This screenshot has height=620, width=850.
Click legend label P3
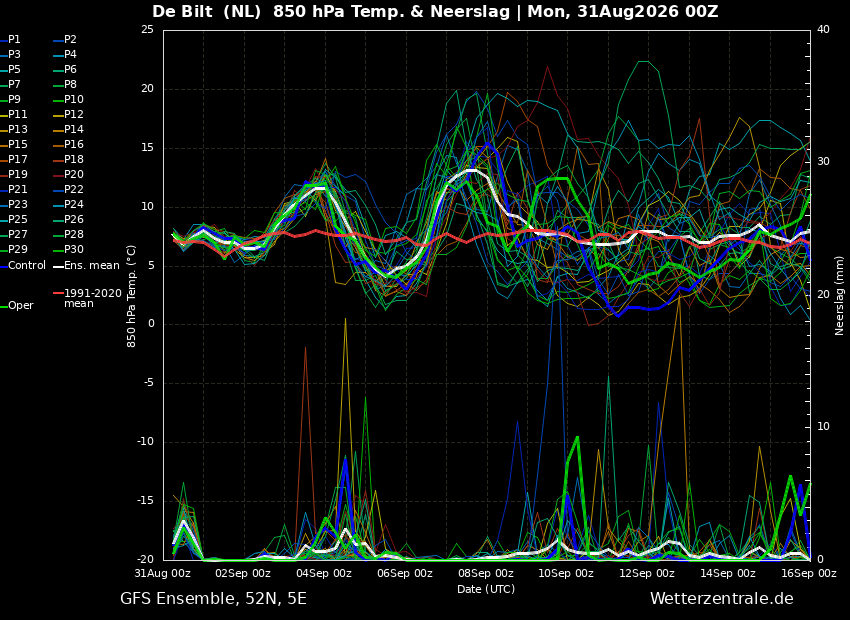(x=14, y=55)
